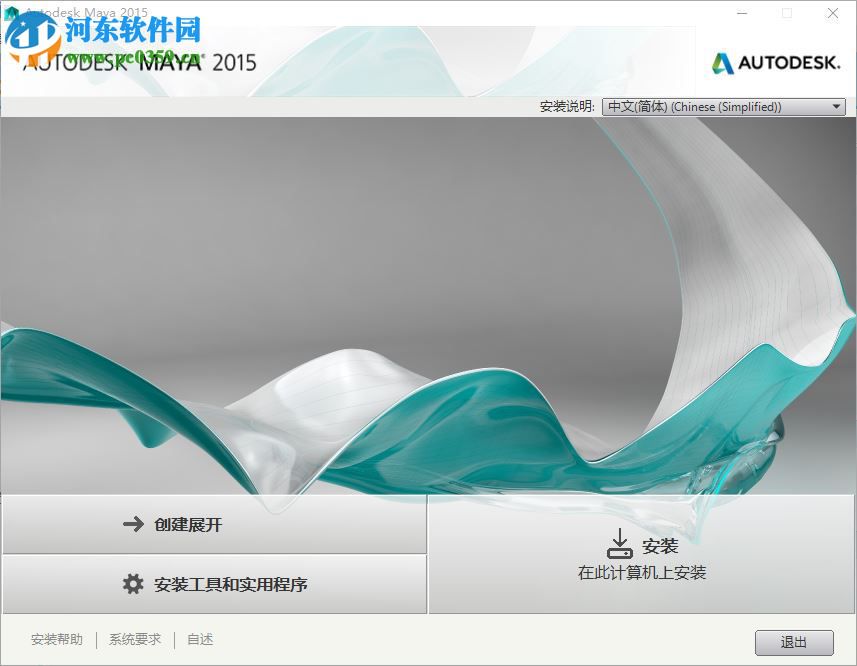Click the 退出 button
Image resolution: width=857 pixels, height=666 pixels.
793,641
